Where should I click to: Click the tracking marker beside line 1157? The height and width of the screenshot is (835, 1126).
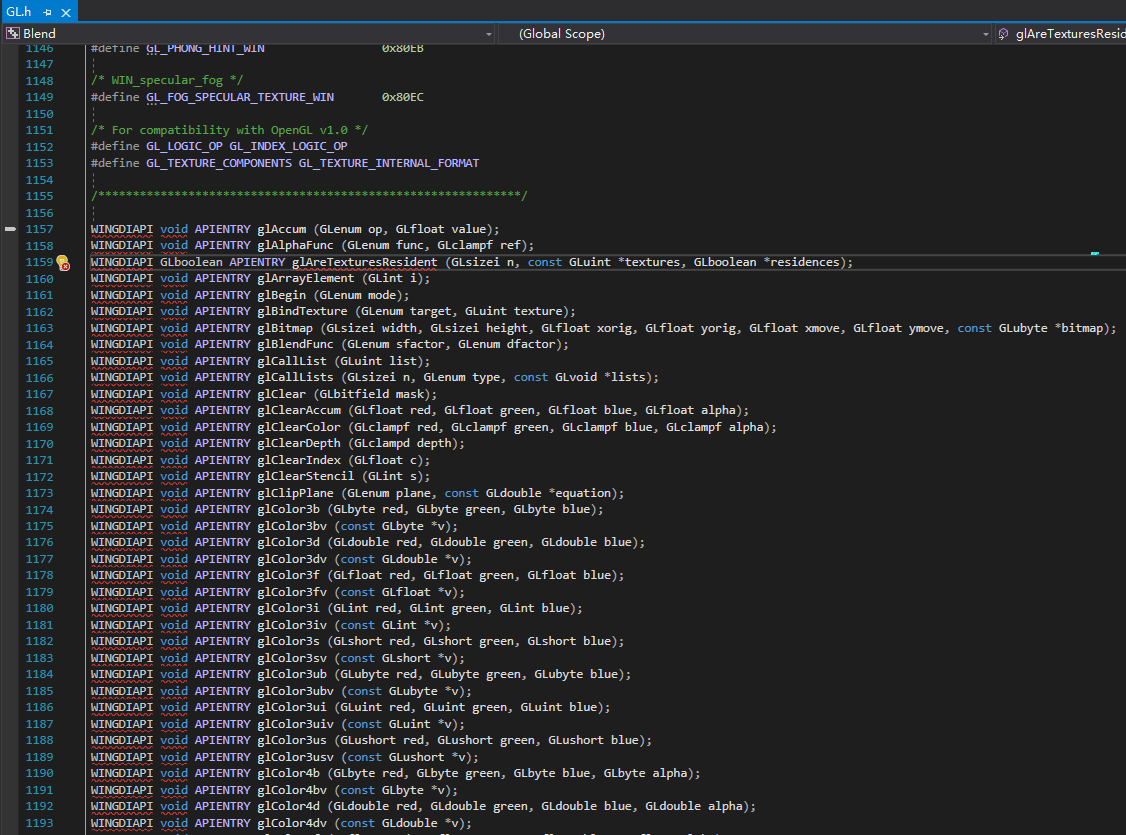point(9,228)
